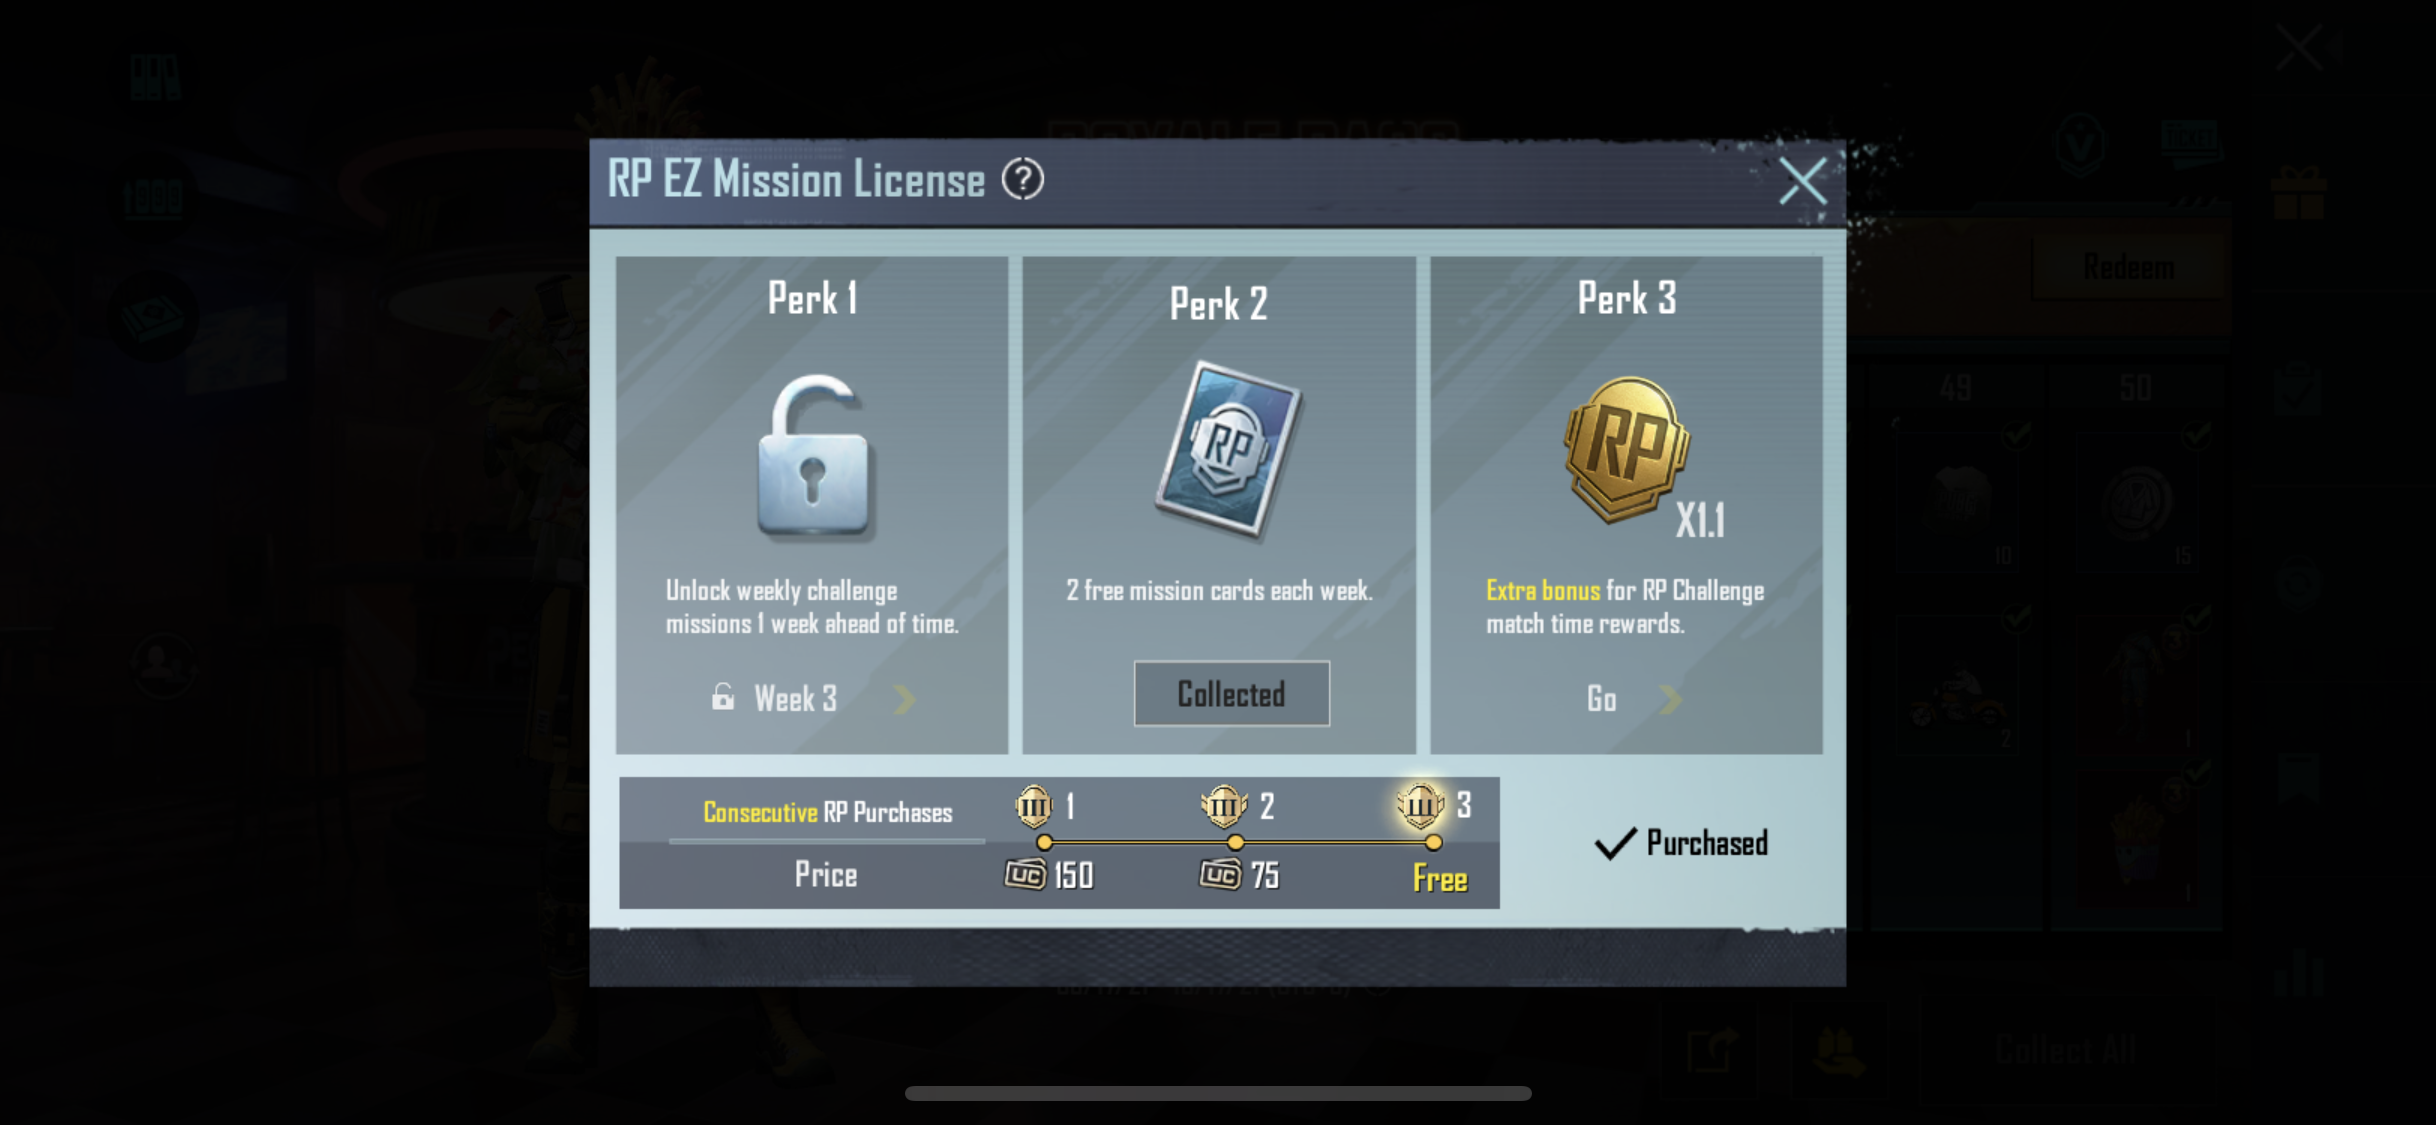Tap the gold RP badge in Perk 3
This screenshot has height=1125, width=2436.
coord(1626,450)
